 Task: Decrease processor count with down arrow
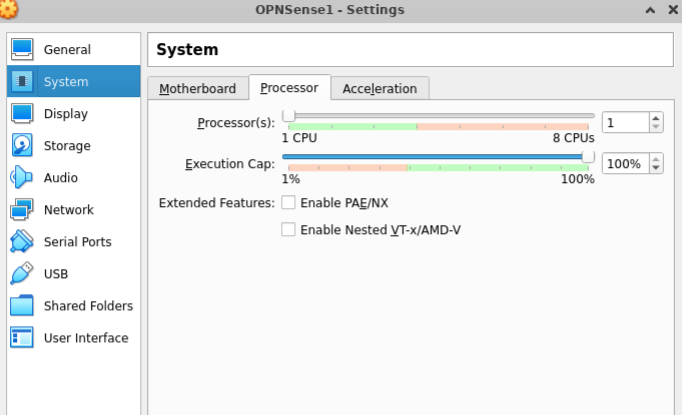point(656,127)
